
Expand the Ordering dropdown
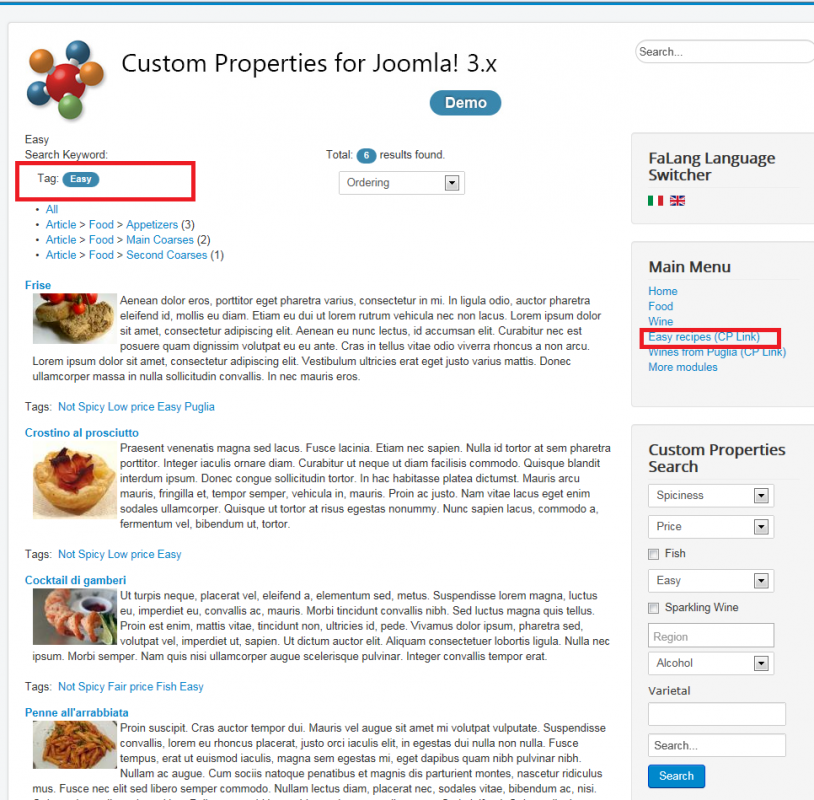401,183
